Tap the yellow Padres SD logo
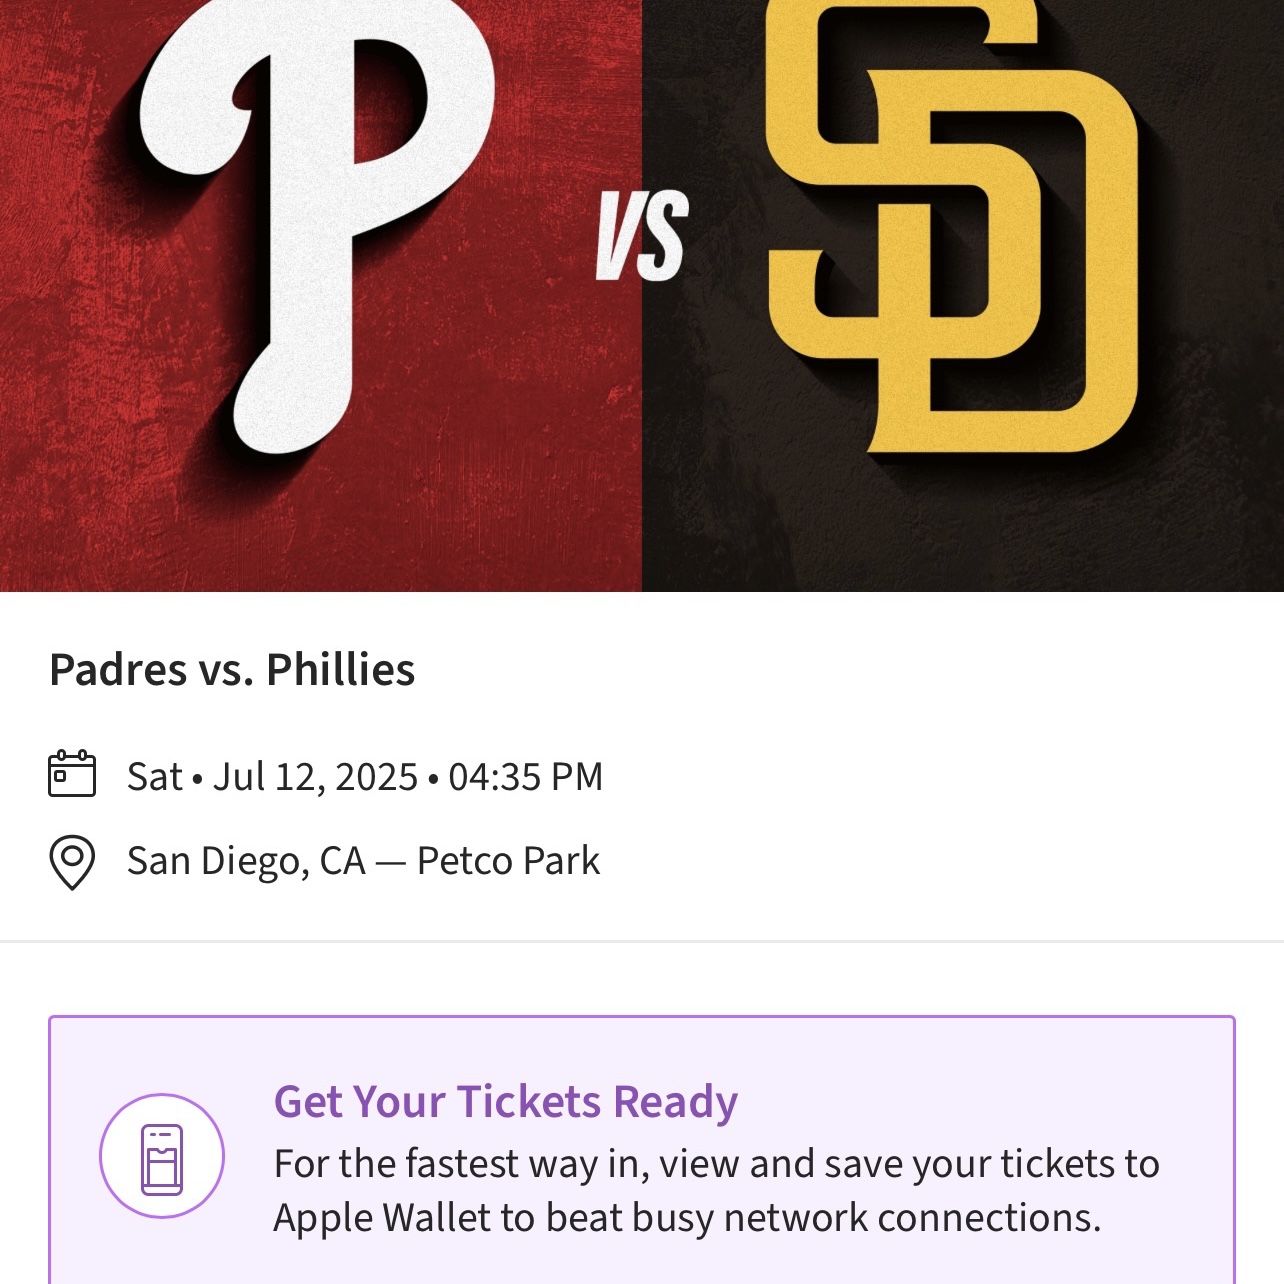This screenshot has width=1284, height=1284. 952,224
